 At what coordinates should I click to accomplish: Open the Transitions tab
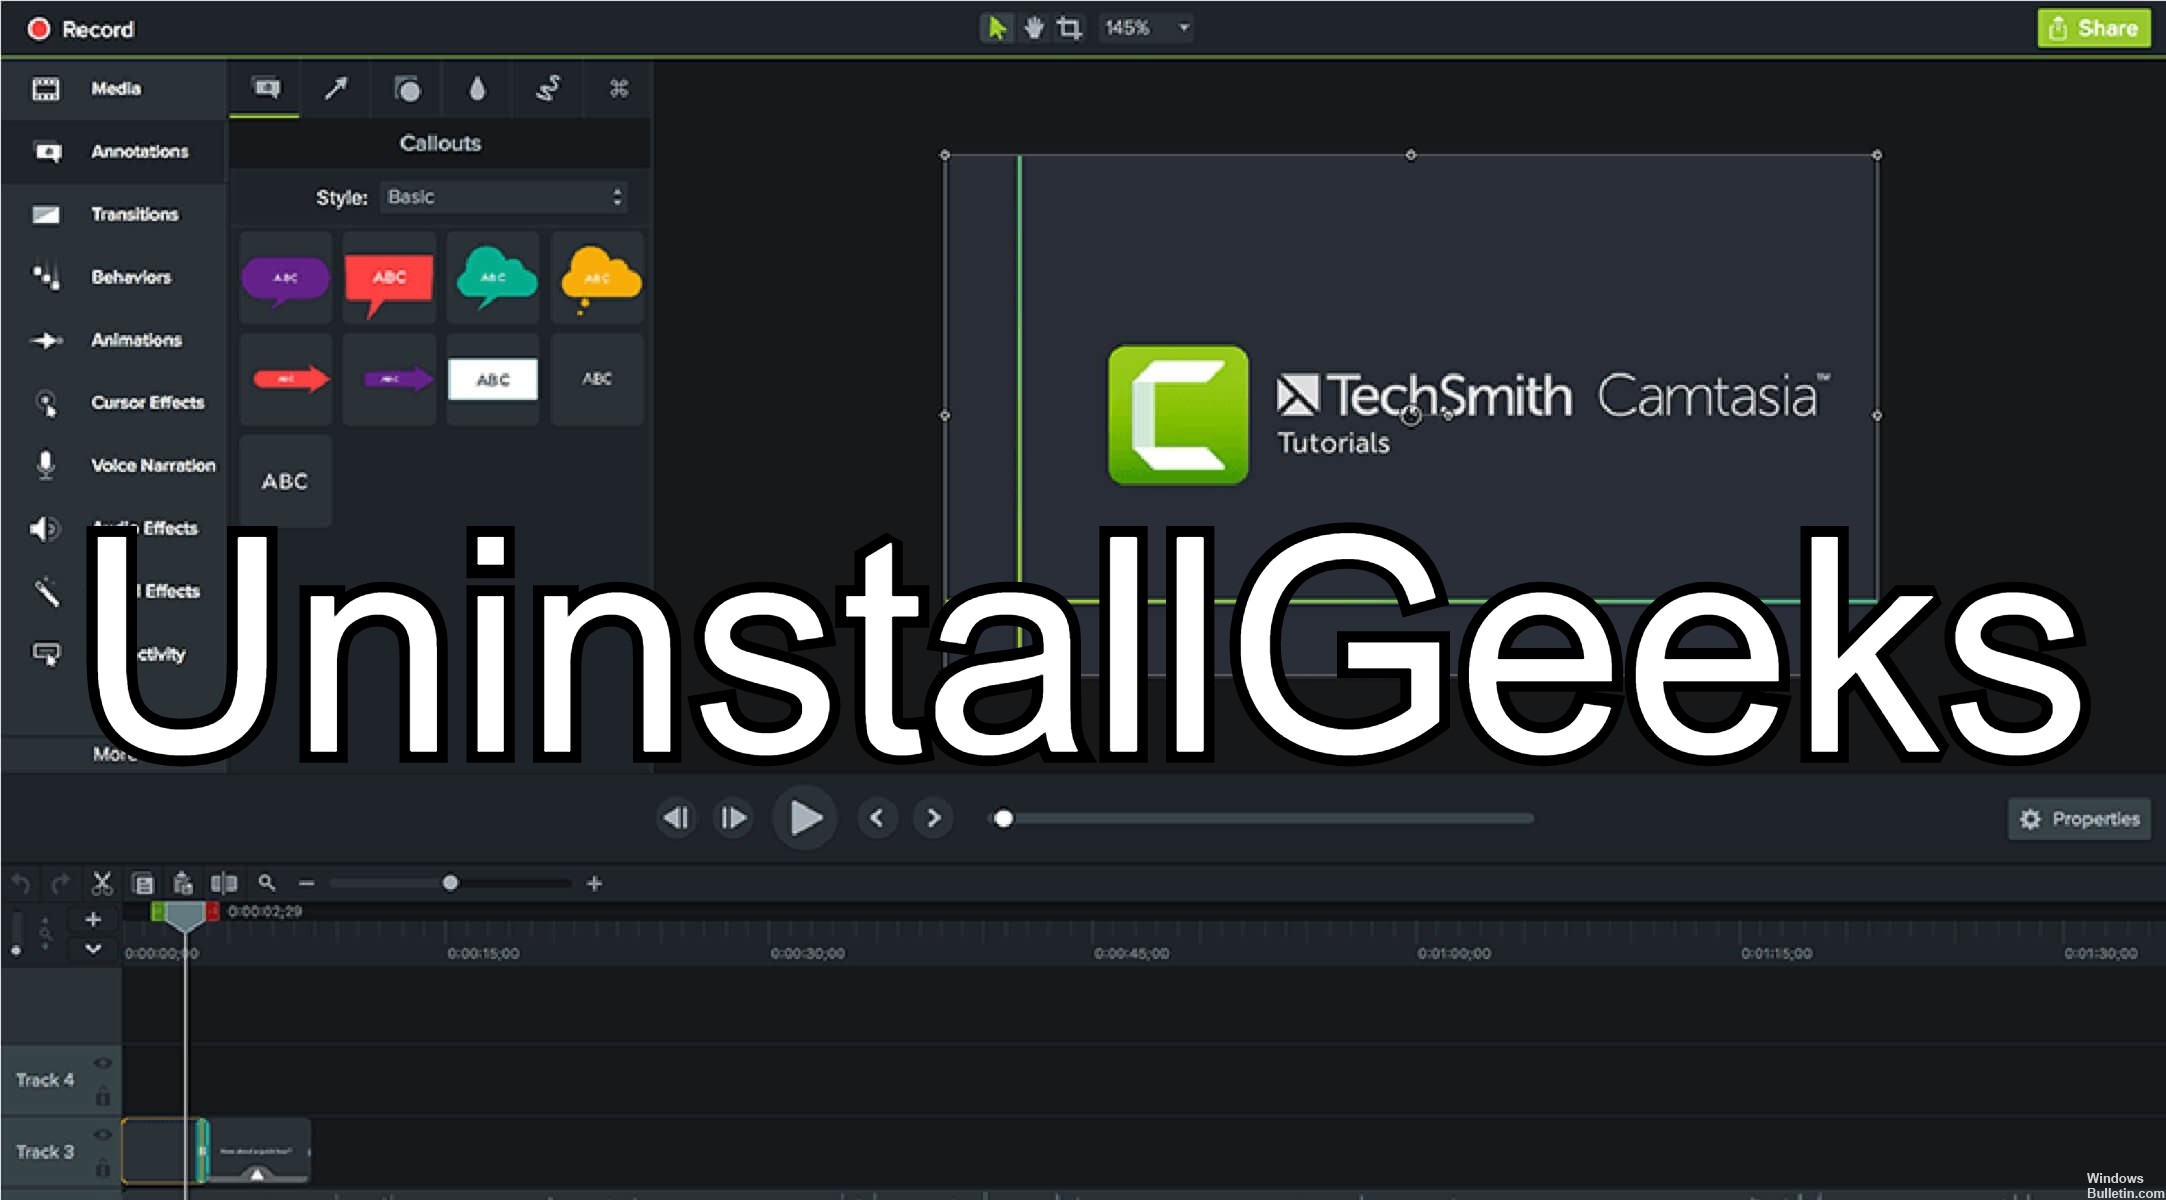(114, 215)
